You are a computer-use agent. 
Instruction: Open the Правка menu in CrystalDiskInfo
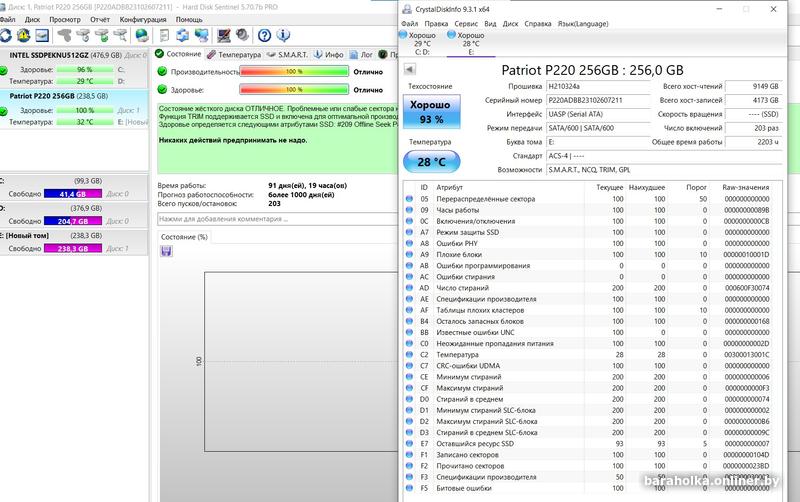click(x=436, y=23)
